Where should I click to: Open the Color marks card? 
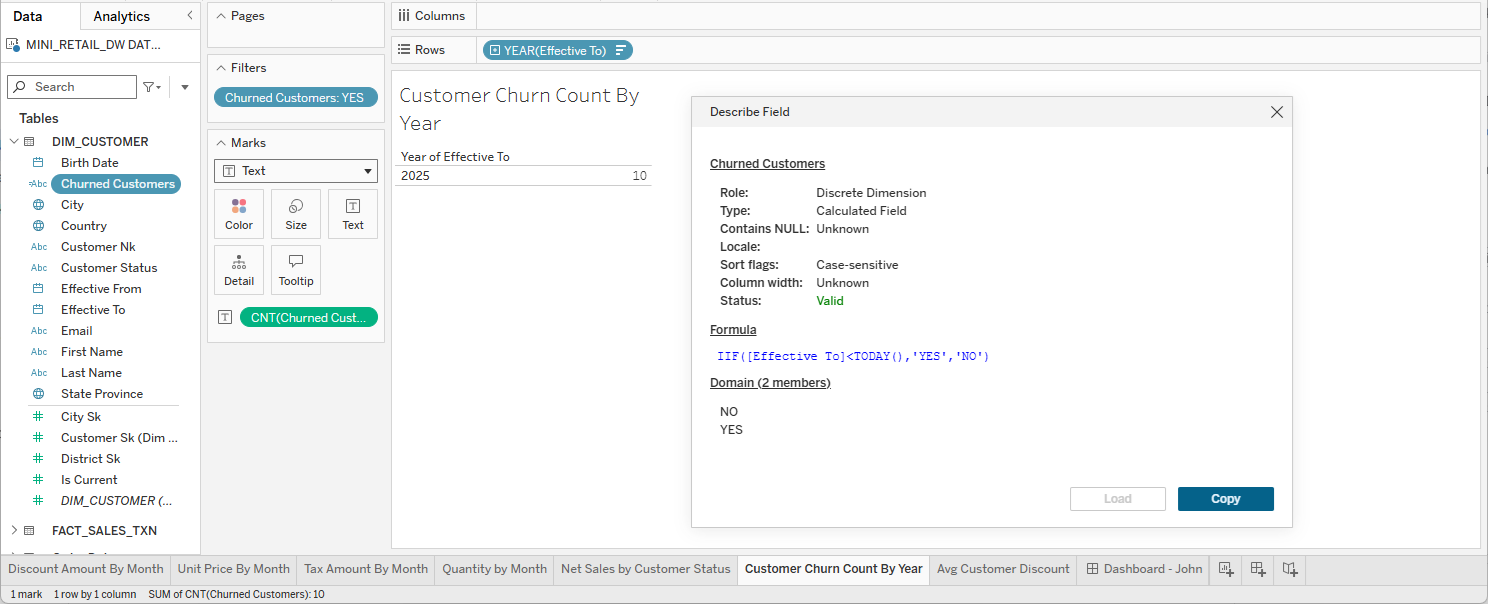pos(239,214)
